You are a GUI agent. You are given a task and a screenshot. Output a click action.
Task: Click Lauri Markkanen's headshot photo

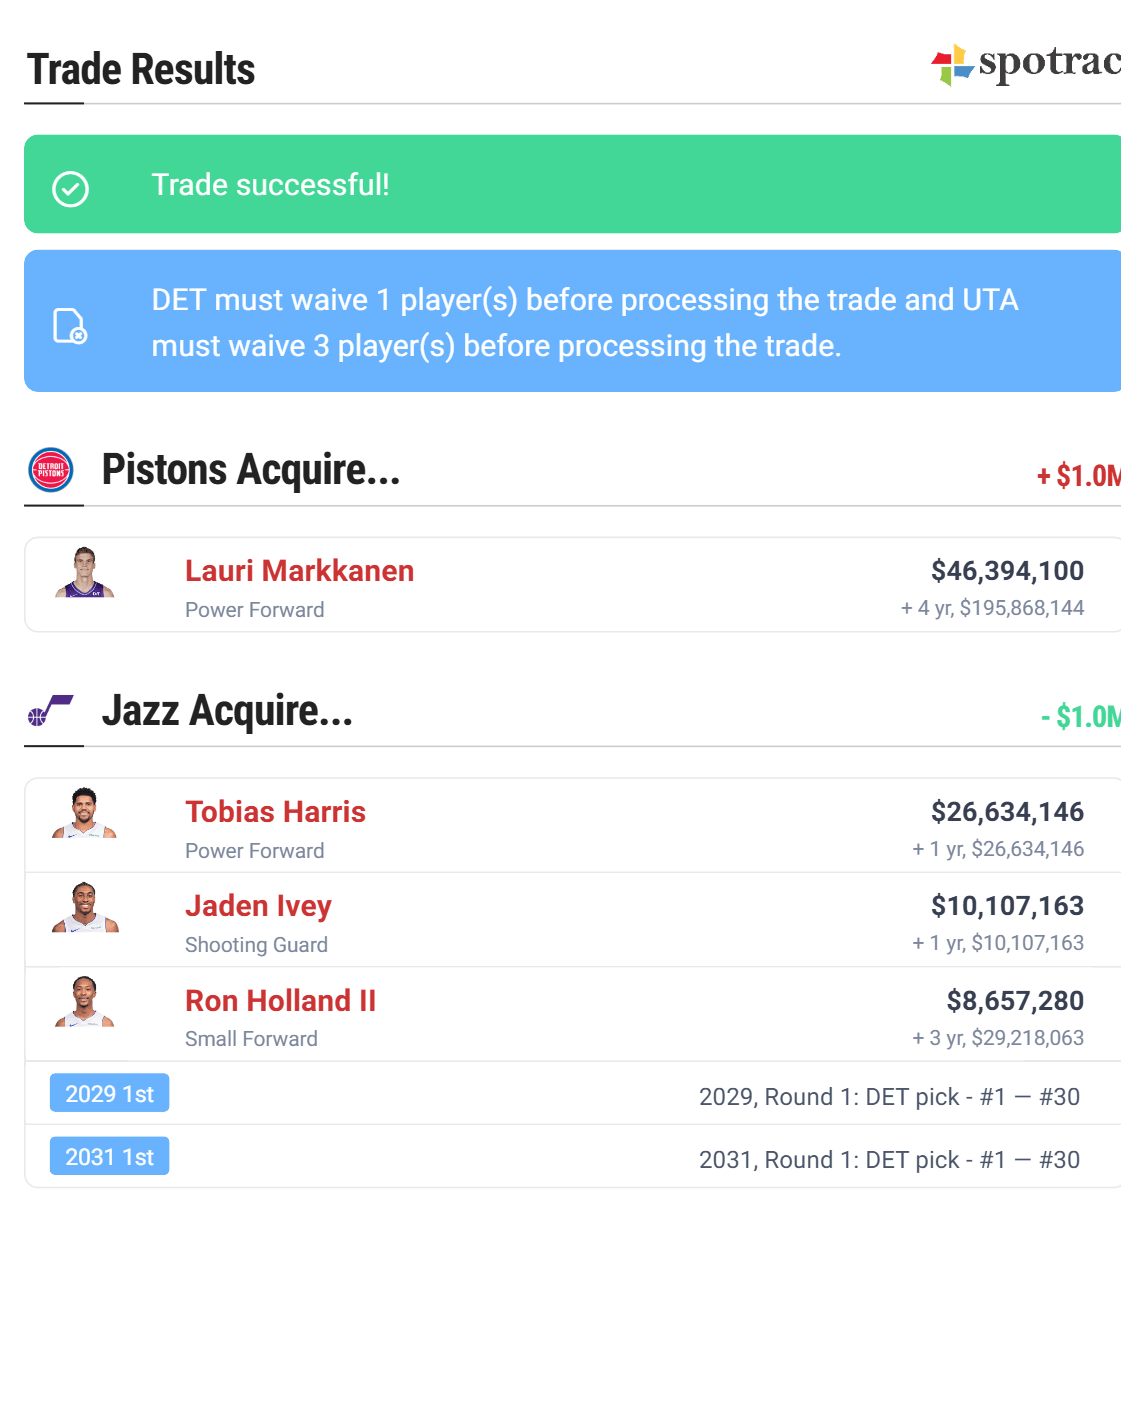tap(85, 573)
